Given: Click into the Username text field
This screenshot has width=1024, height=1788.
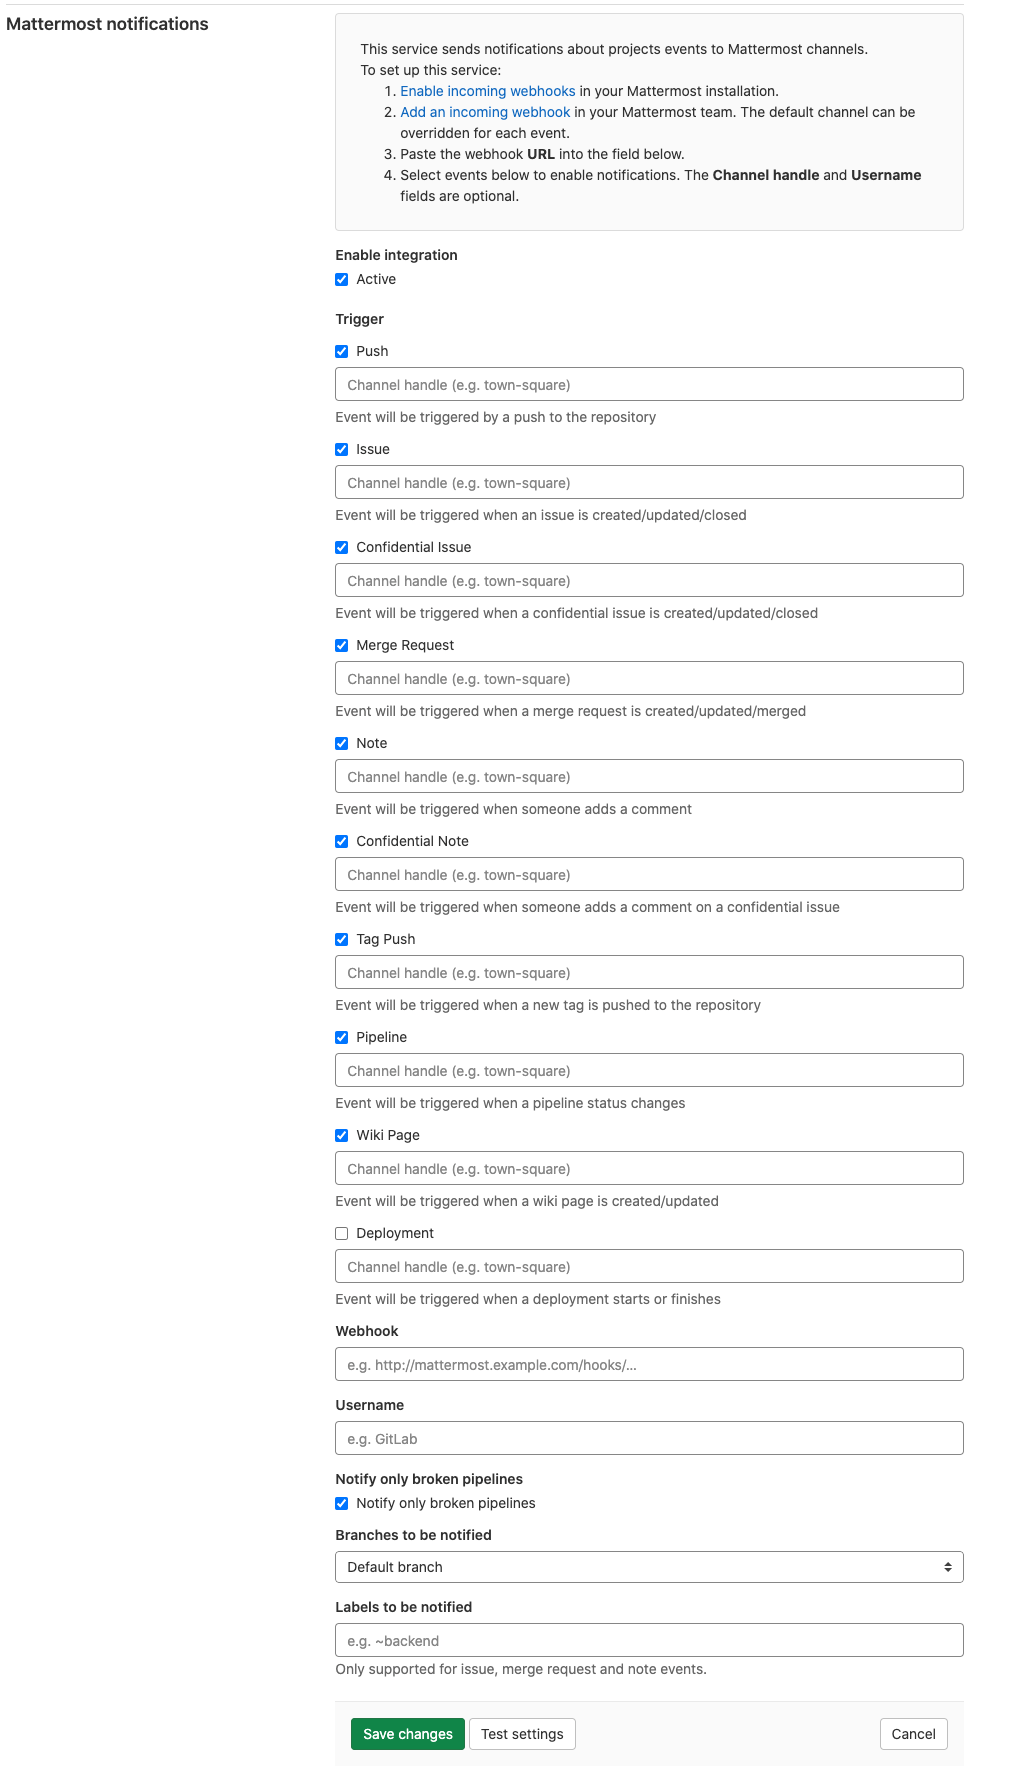Looking at the screenshot, I should pyautogui.click(x=649, y=1439).
